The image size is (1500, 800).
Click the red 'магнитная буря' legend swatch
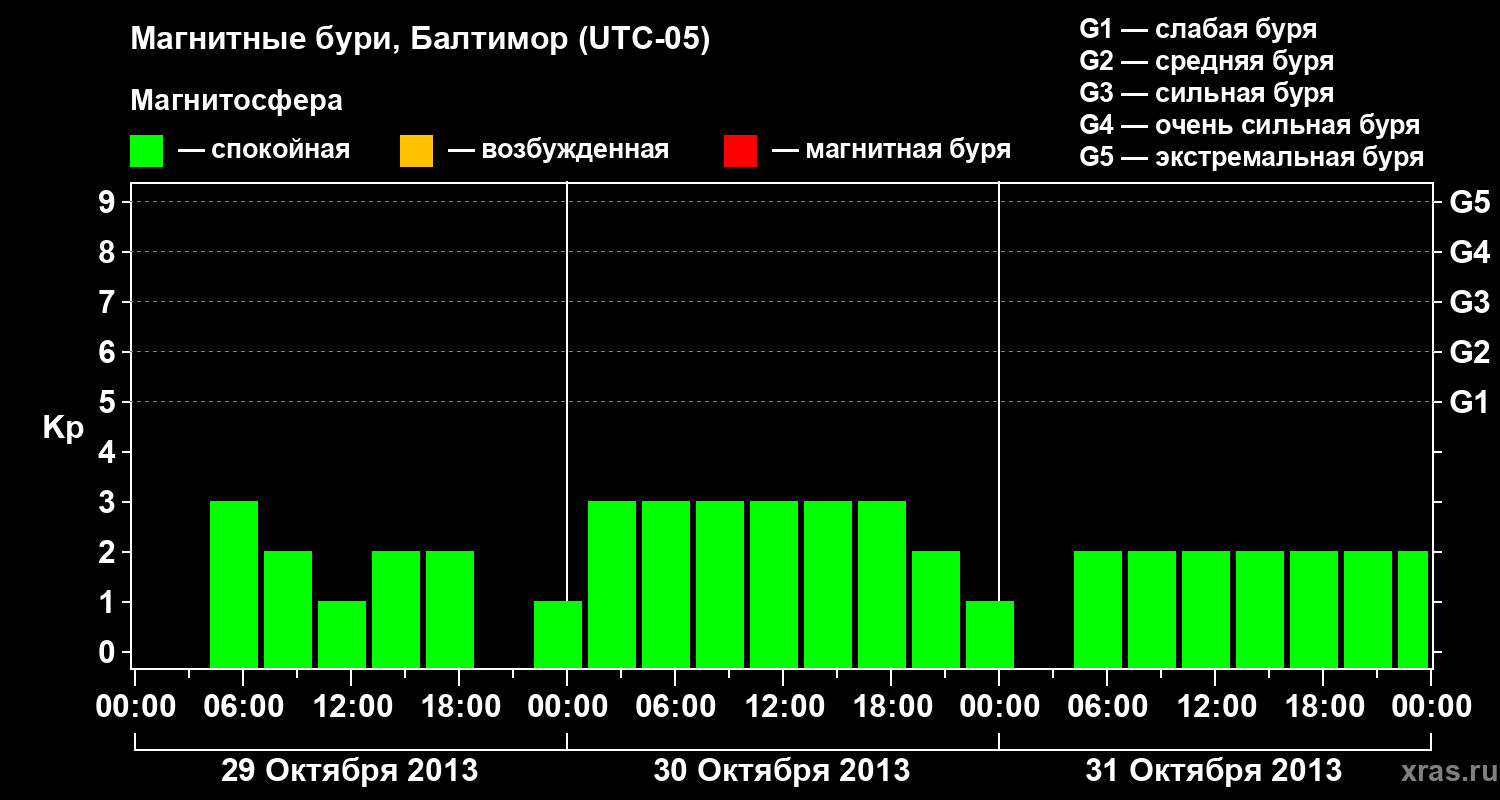pos(740,151)
